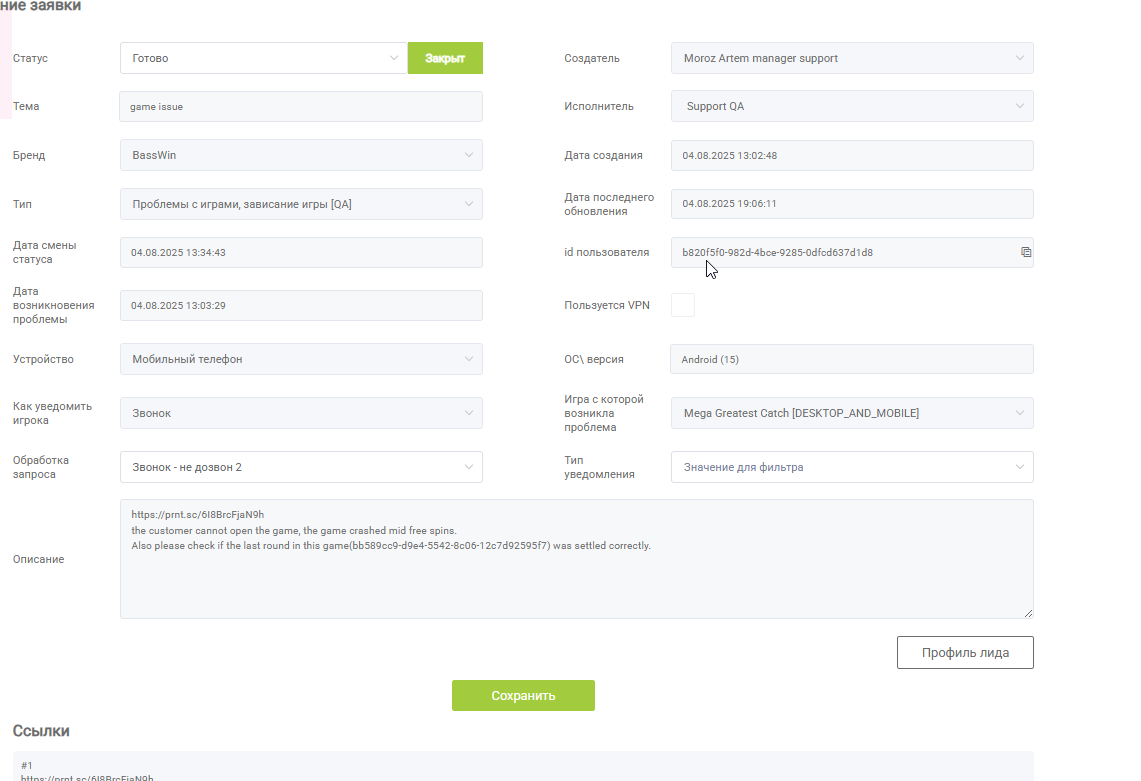The image size is (1141, 781).
Task: Expand the Устройство dropdown
Action: [x=301, y=359]
